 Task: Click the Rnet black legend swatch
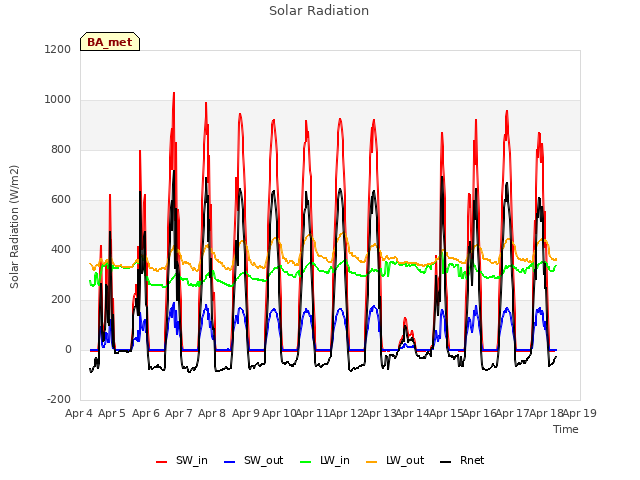(x=445, y=462)
